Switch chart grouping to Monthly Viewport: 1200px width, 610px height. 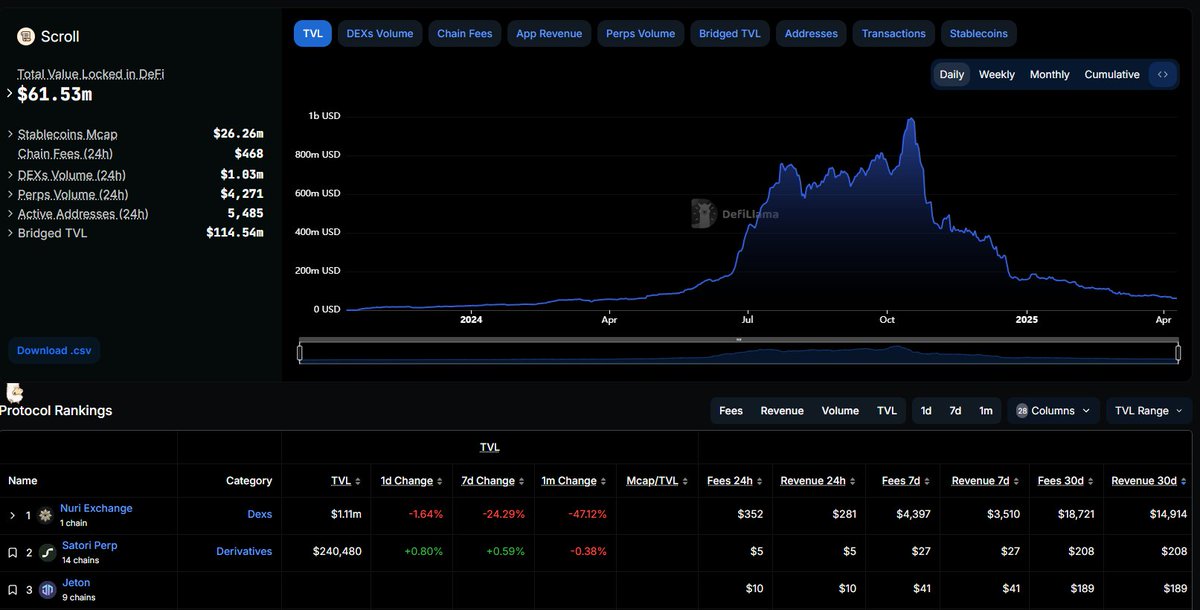point(1050,75)
